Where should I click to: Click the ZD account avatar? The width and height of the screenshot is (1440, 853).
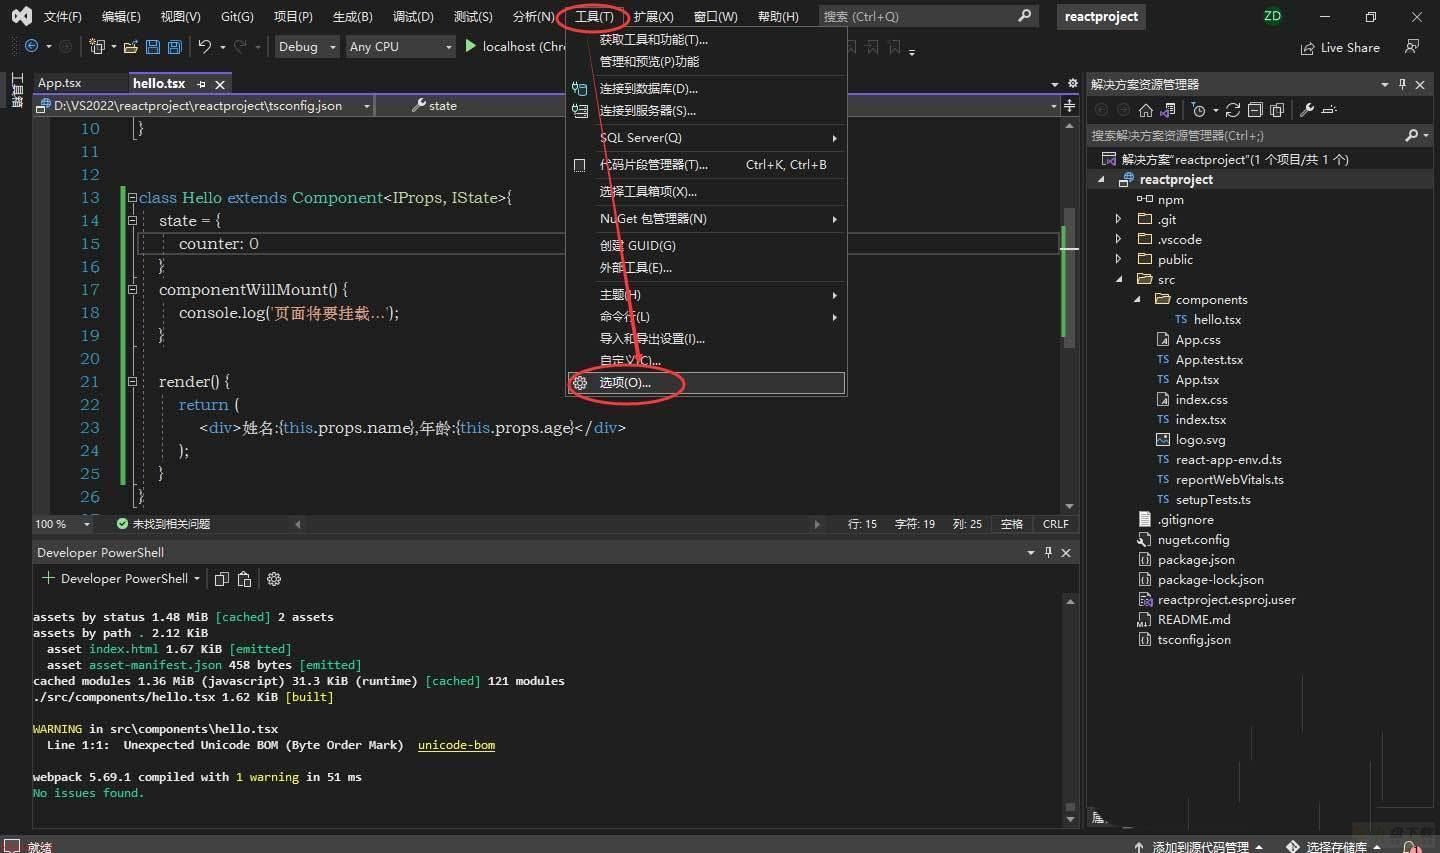point(1272,16)
